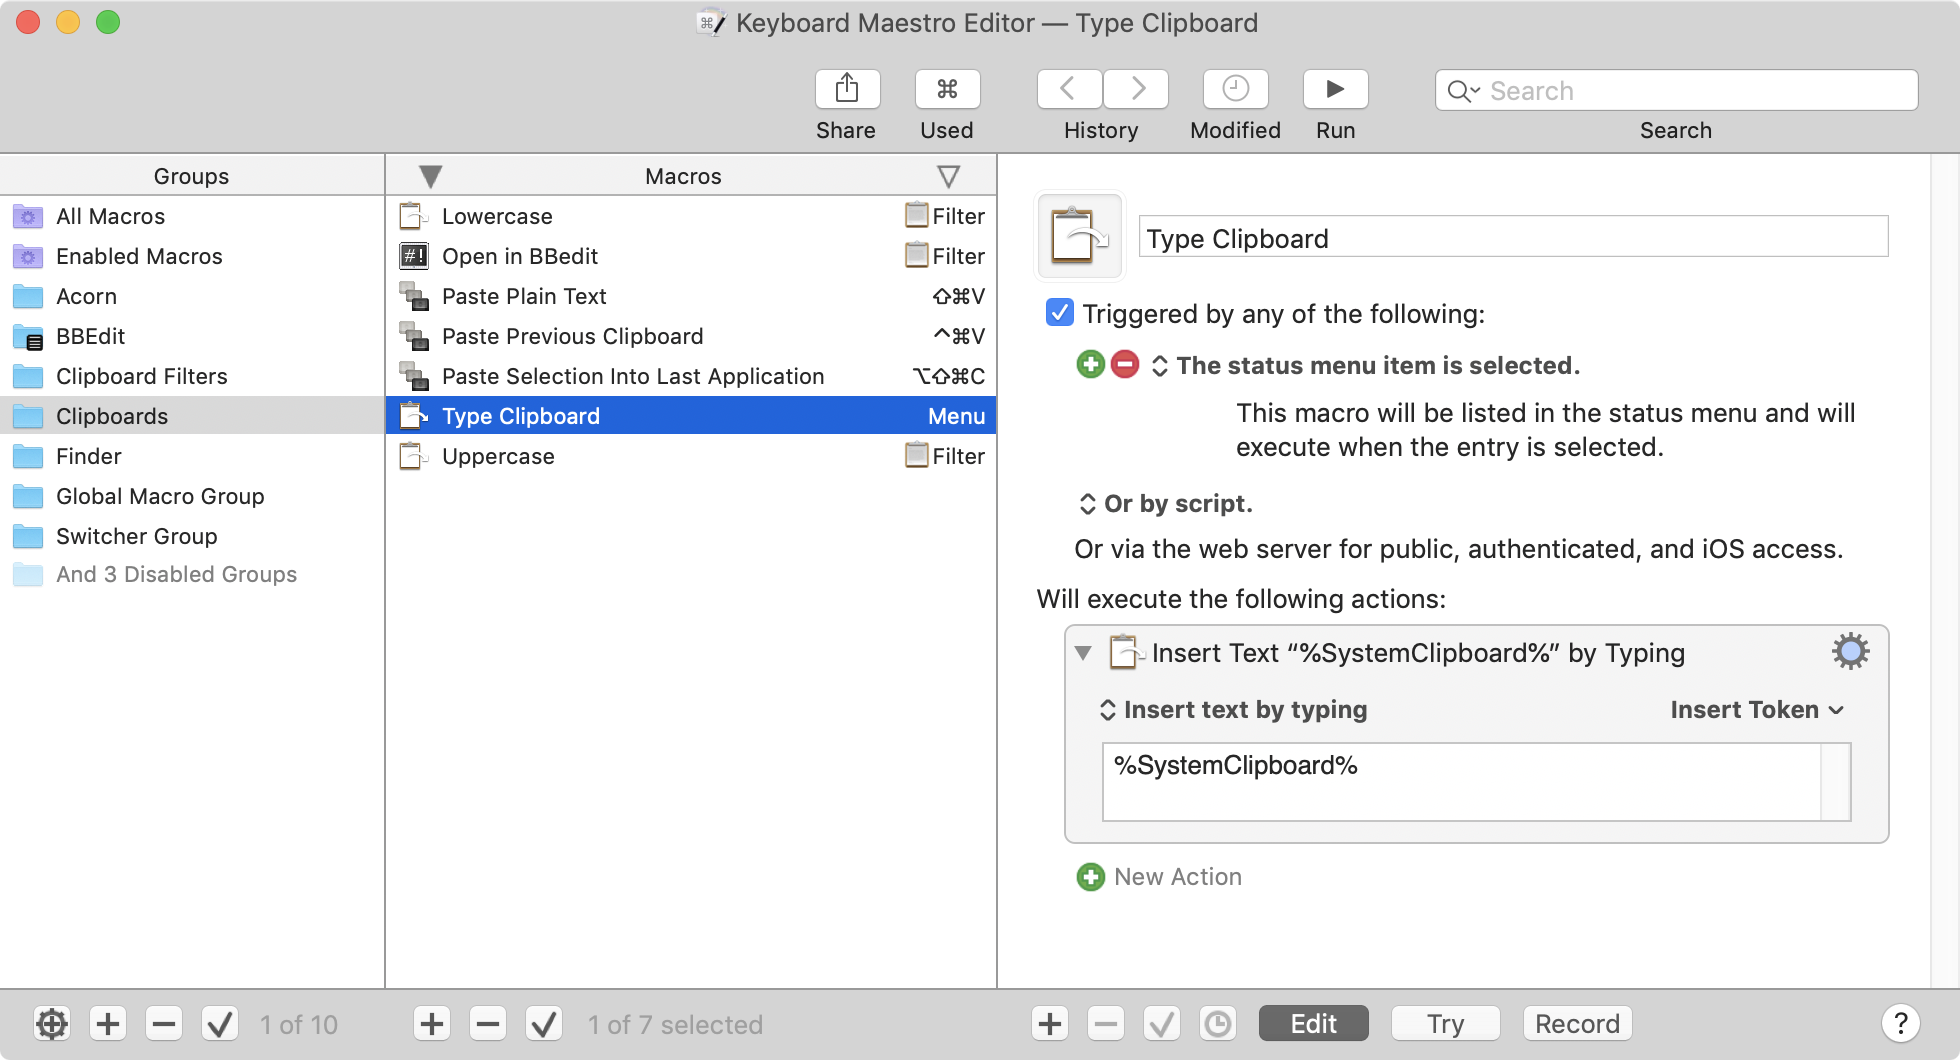The width and height of the screenshot is (1960, 1060).
Task: Open the Insert Text action gear settings
Action: 1849,651
